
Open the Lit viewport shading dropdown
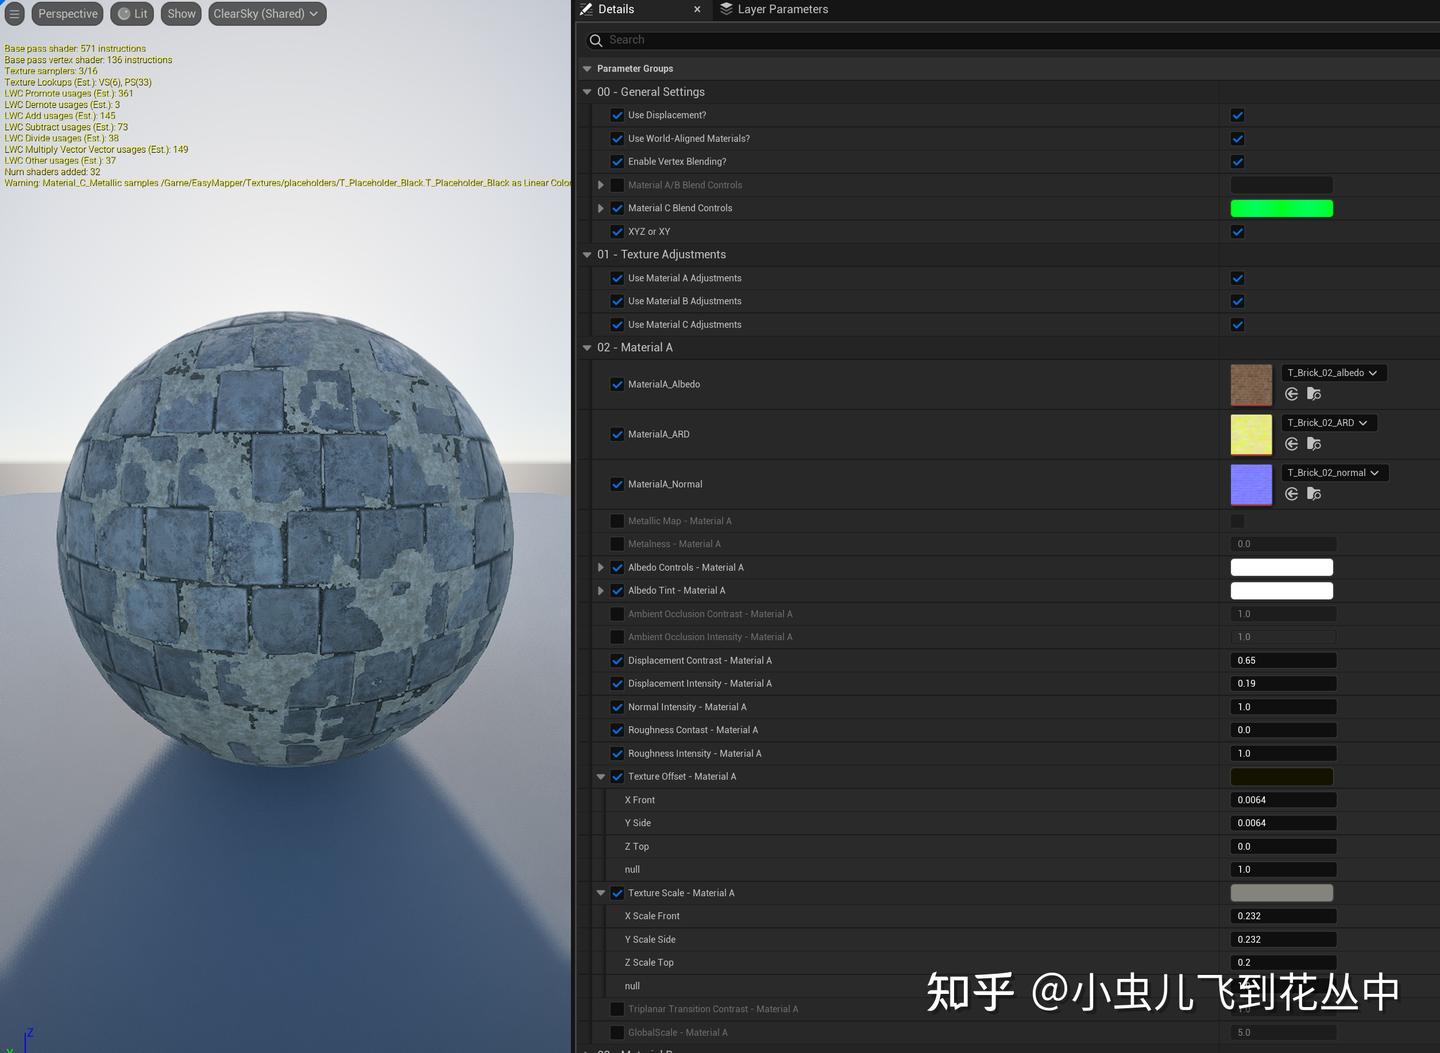coord(131,13)
